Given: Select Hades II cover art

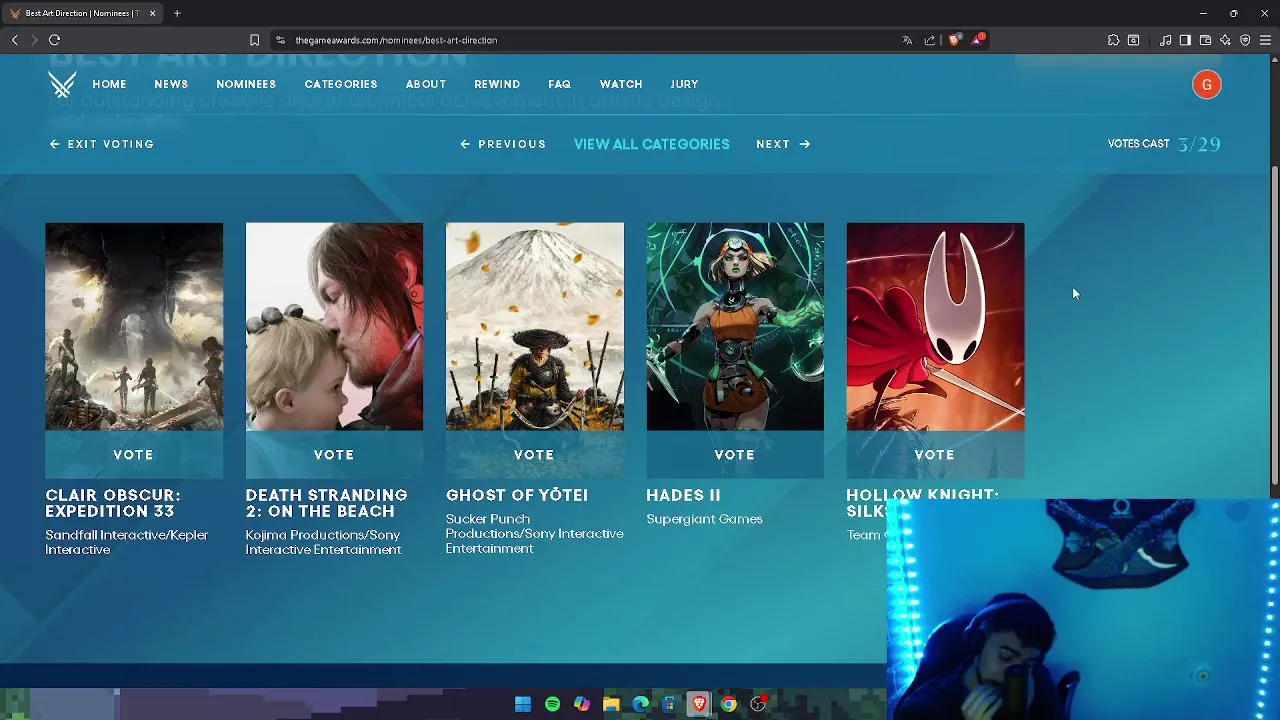Looking at the screenshot, I should click(735, 327).
